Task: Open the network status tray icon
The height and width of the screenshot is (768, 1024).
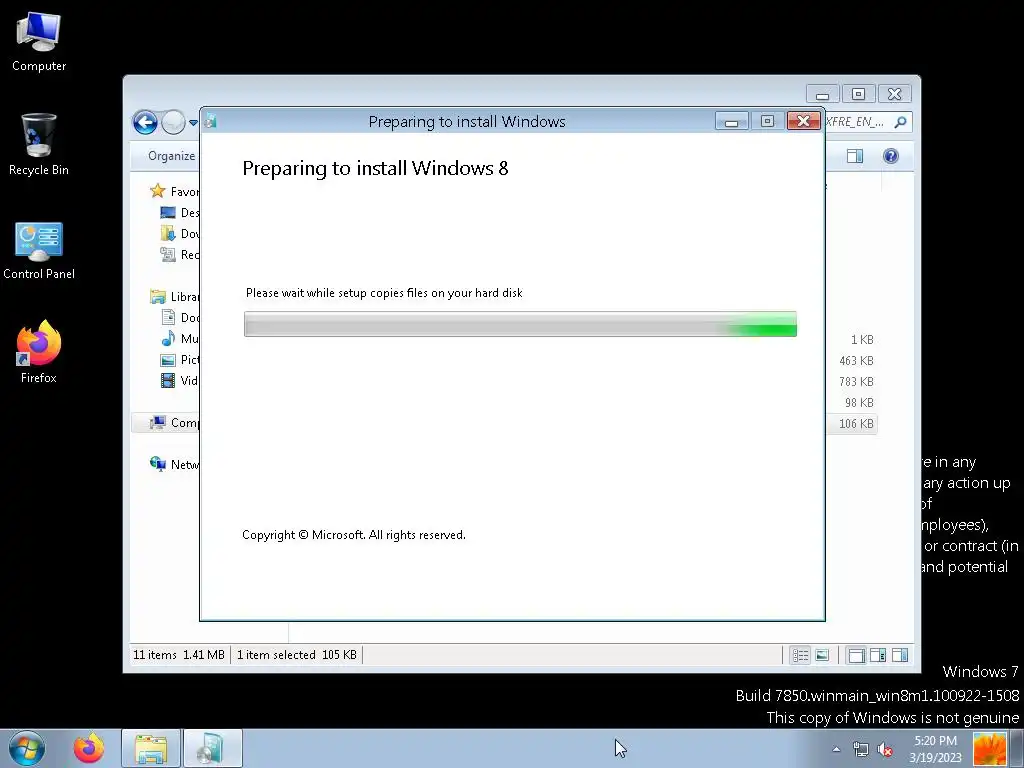Action: pos(861,749)
